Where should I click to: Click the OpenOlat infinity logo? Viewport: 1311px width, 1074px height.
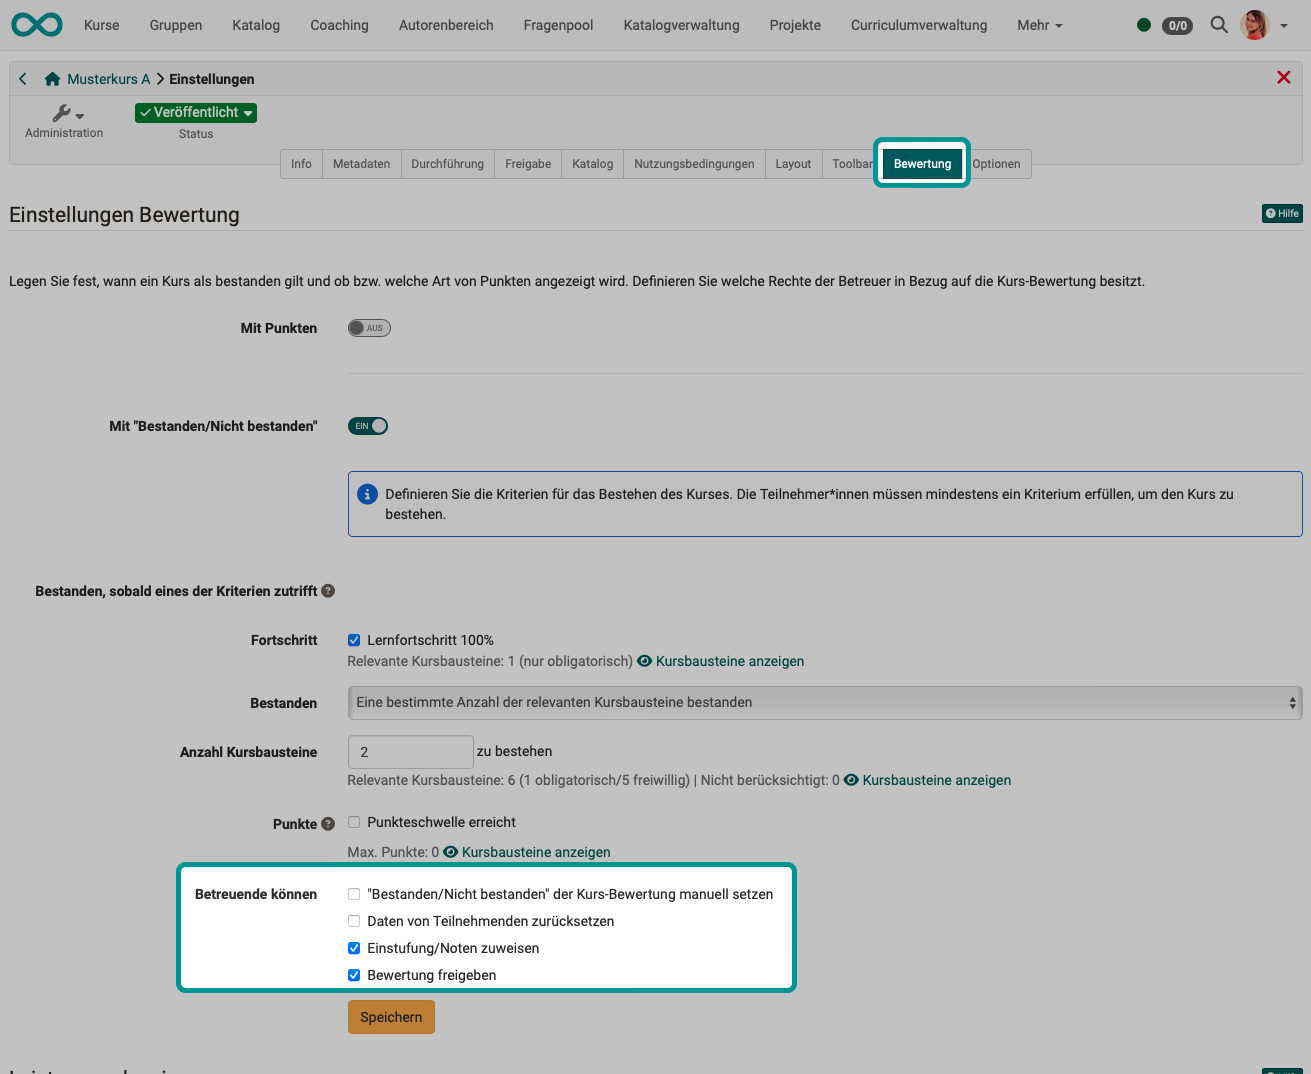(36, 24)
